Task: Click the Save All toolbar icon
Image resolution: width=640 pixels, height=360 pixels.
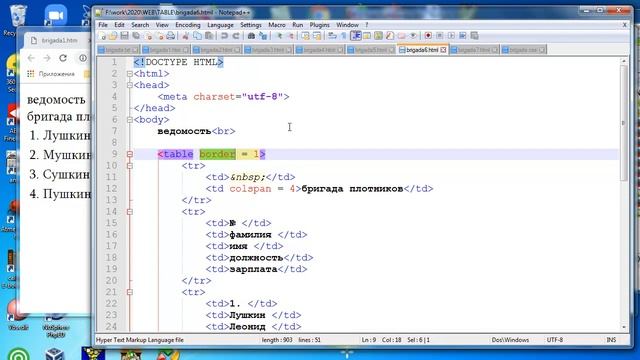Action: [136, 36]
